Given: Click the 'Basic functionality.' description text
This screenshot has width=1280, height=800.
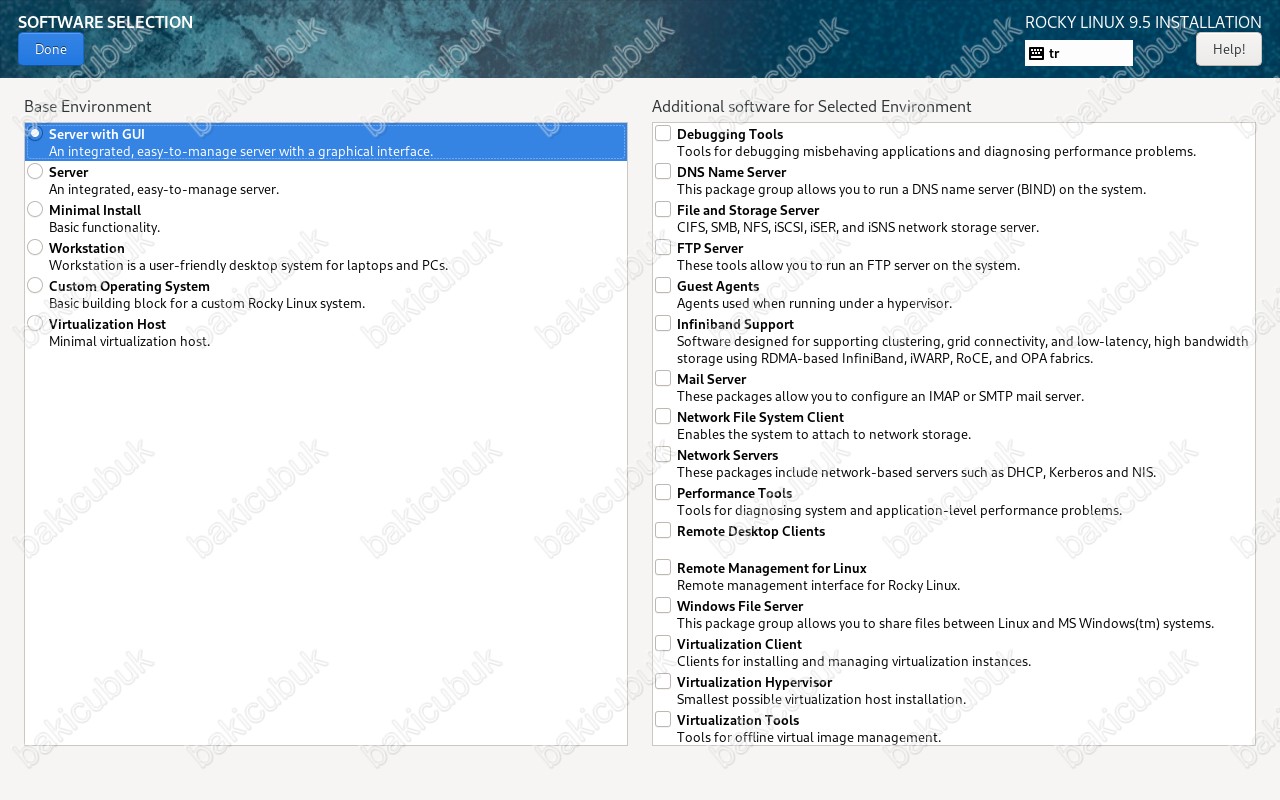Looking at the screenshot, I should 104,227.
